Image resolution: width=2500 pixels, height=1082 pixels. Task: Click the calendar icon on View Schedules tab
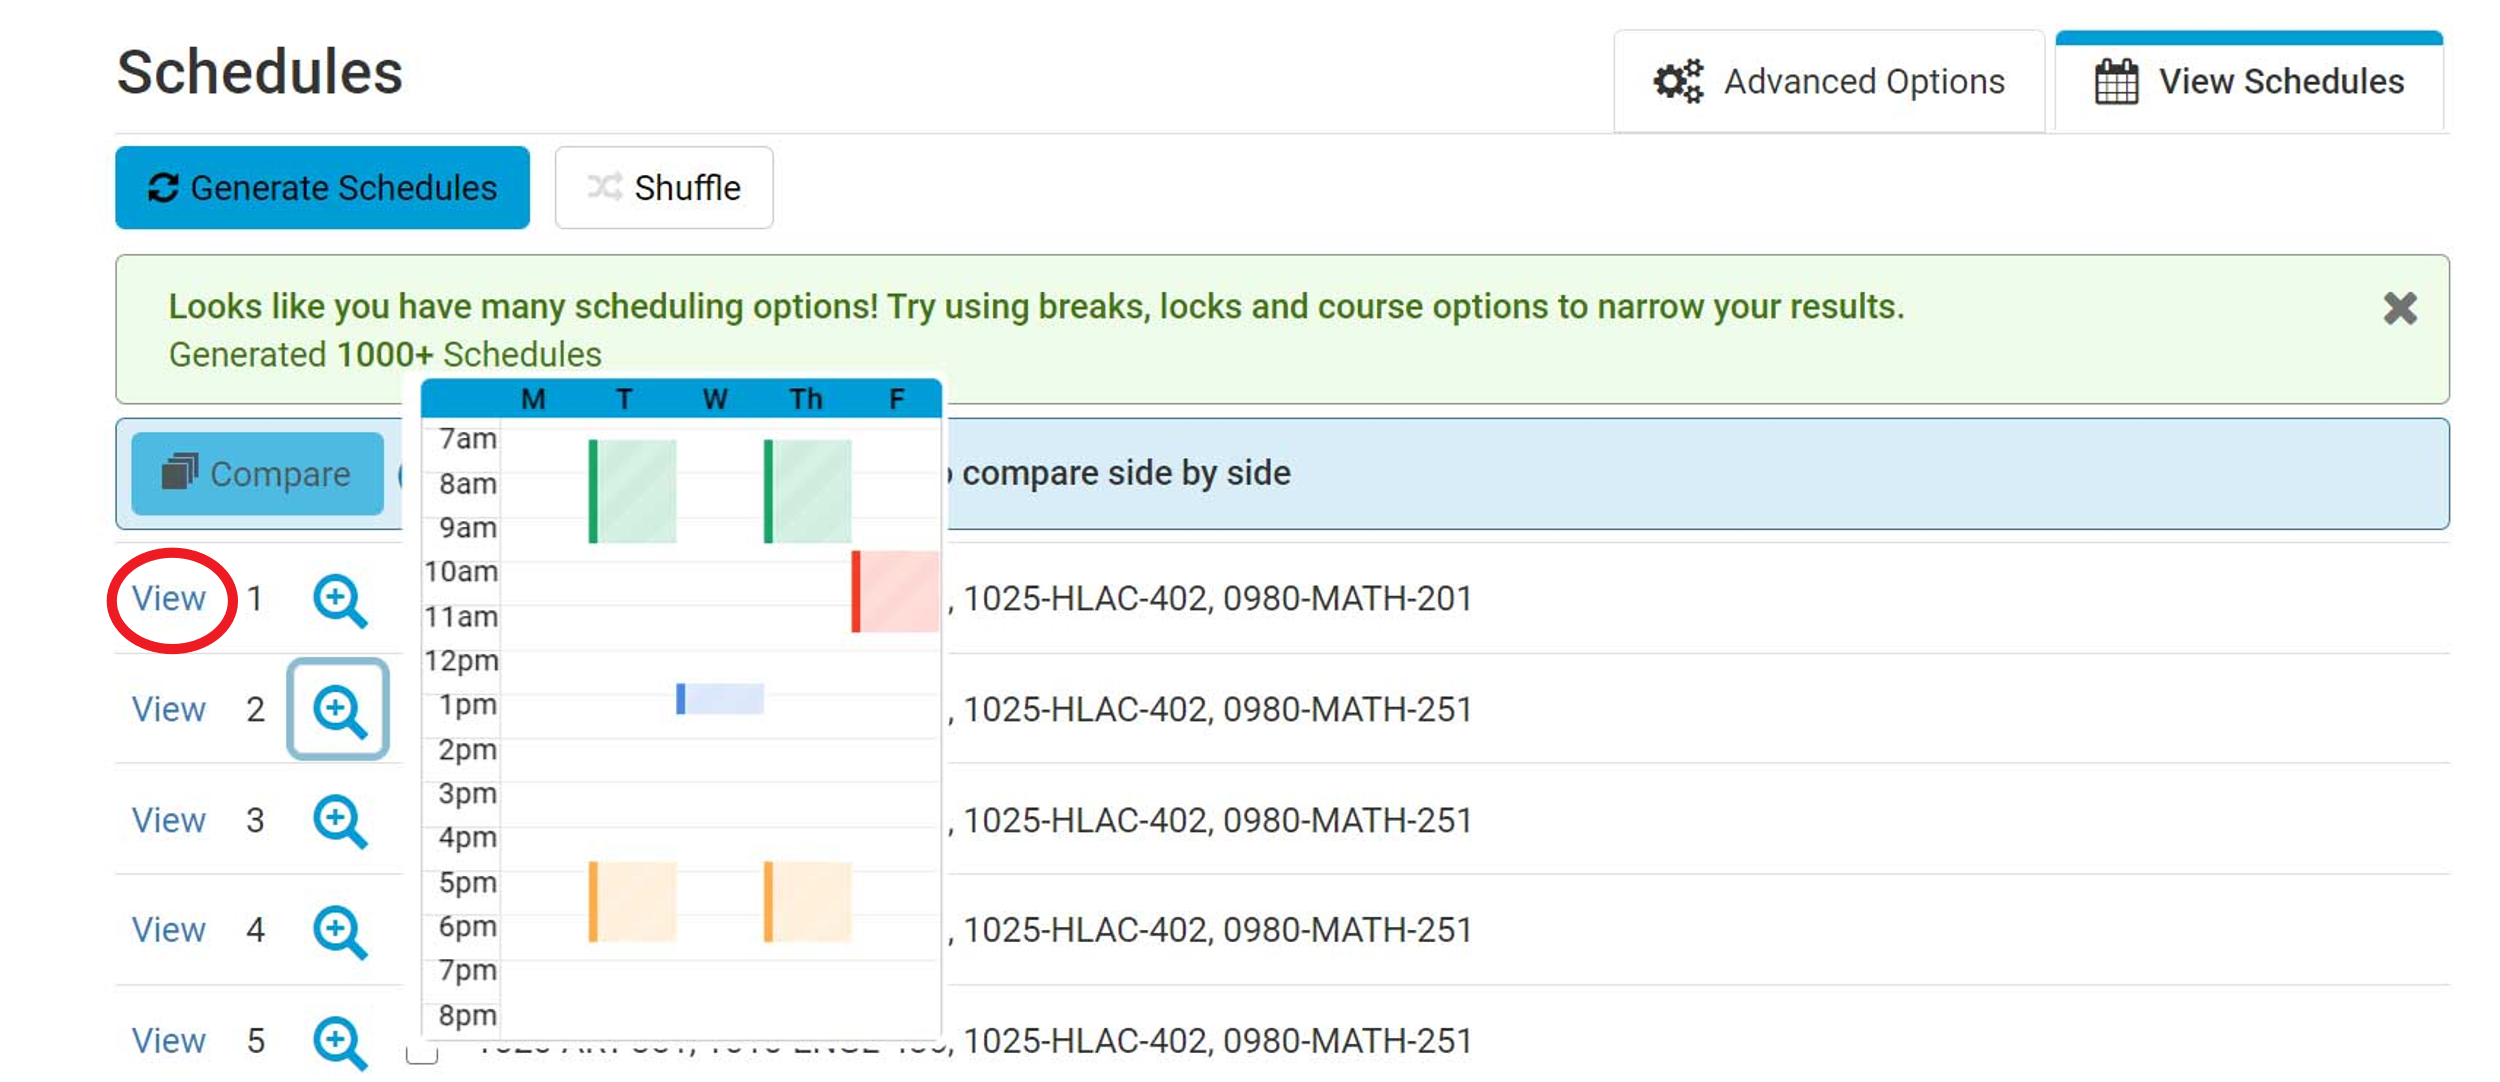tap(2116, 82)
